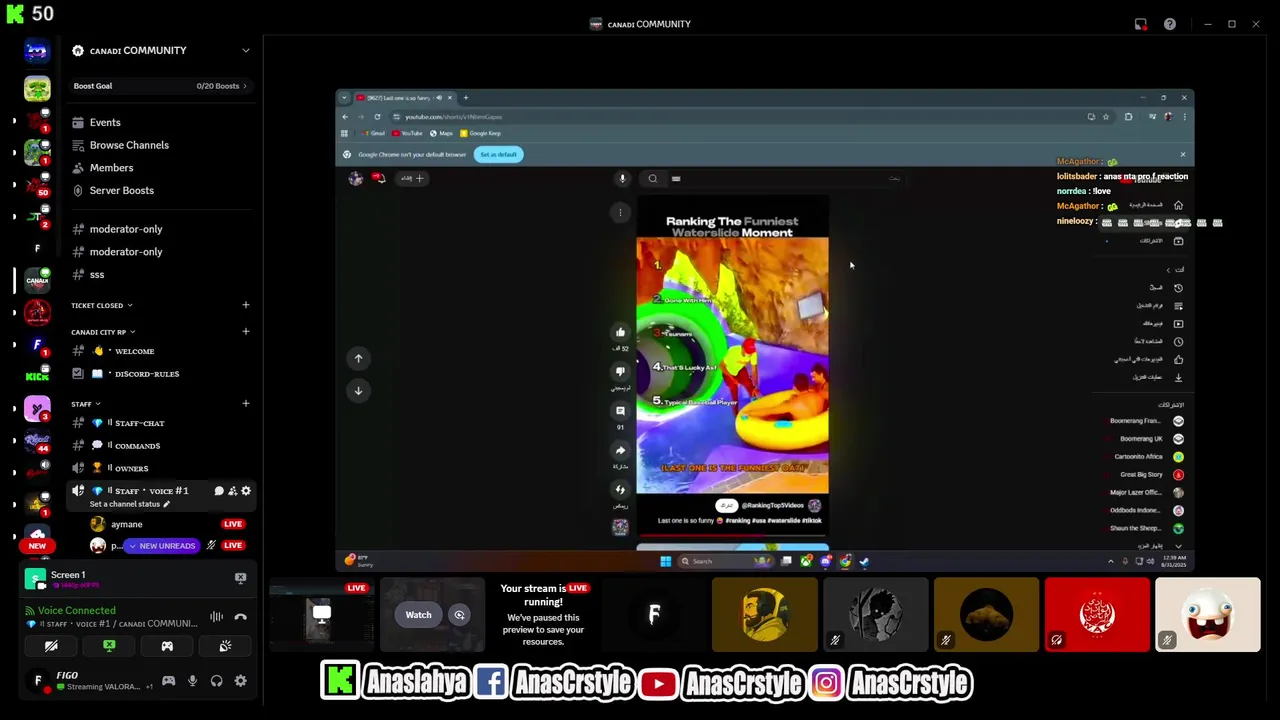
Task: Open YouTube bookmark in Chrome
Action: 407,133
